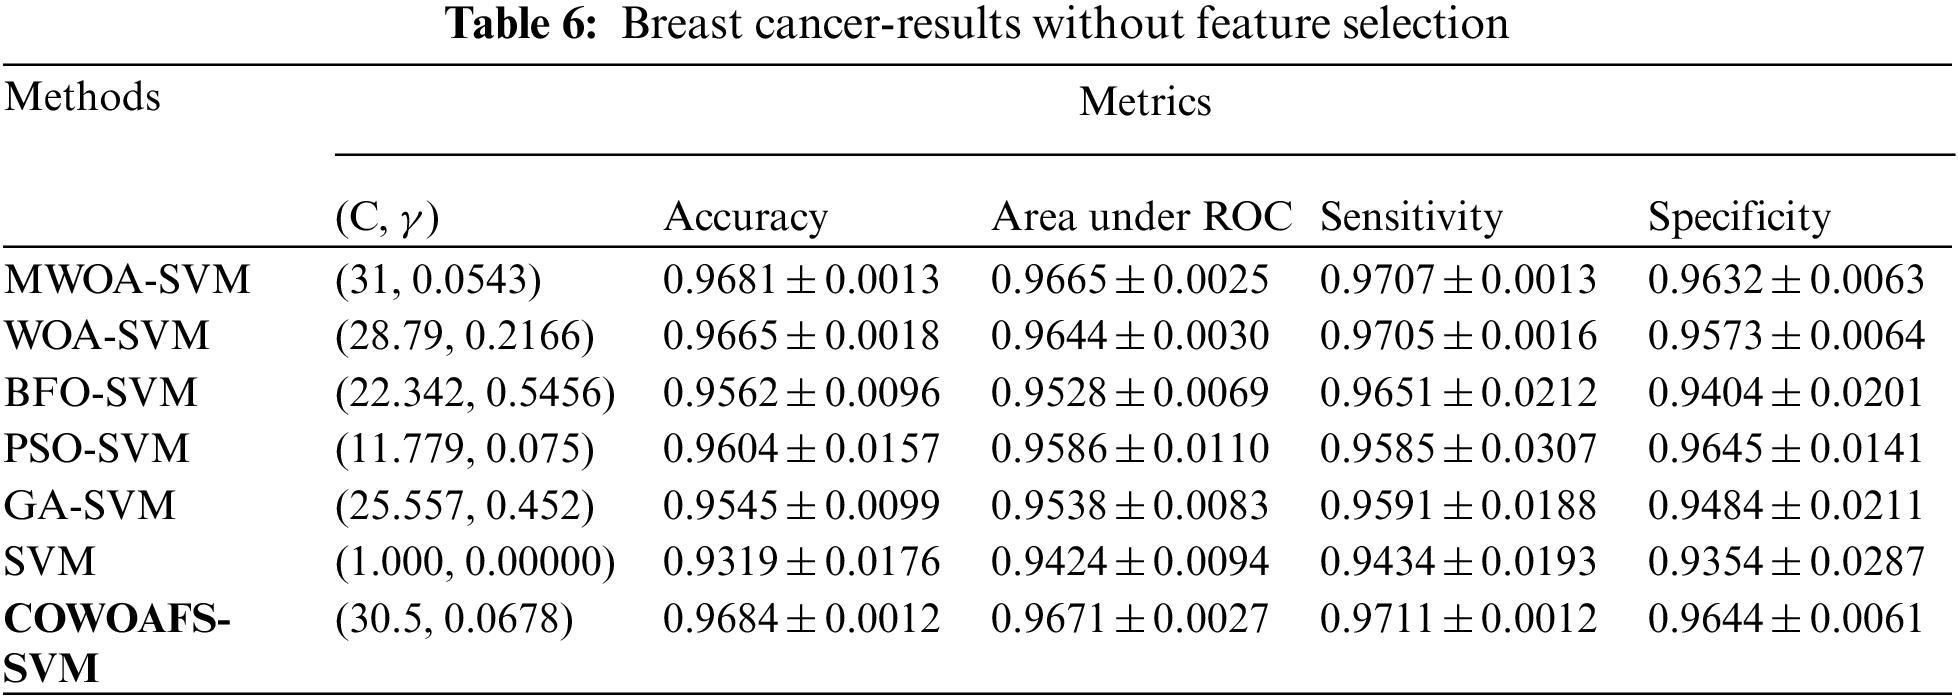Click the MWOA-SVM row label
1958x700 pixels.
click(127, 280)
